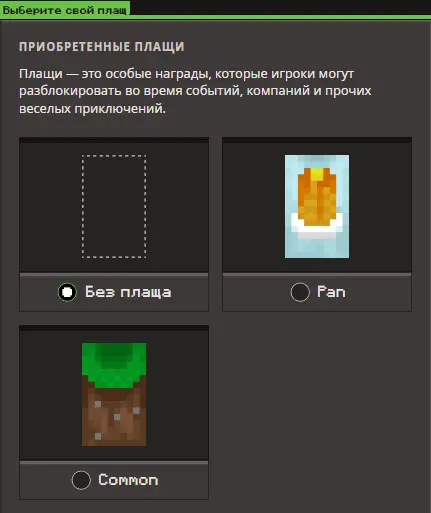Click the yellow butter atop the pancake stack
Image resolution: width=431 pixels, height=513 pixels.
pos(317,173)
